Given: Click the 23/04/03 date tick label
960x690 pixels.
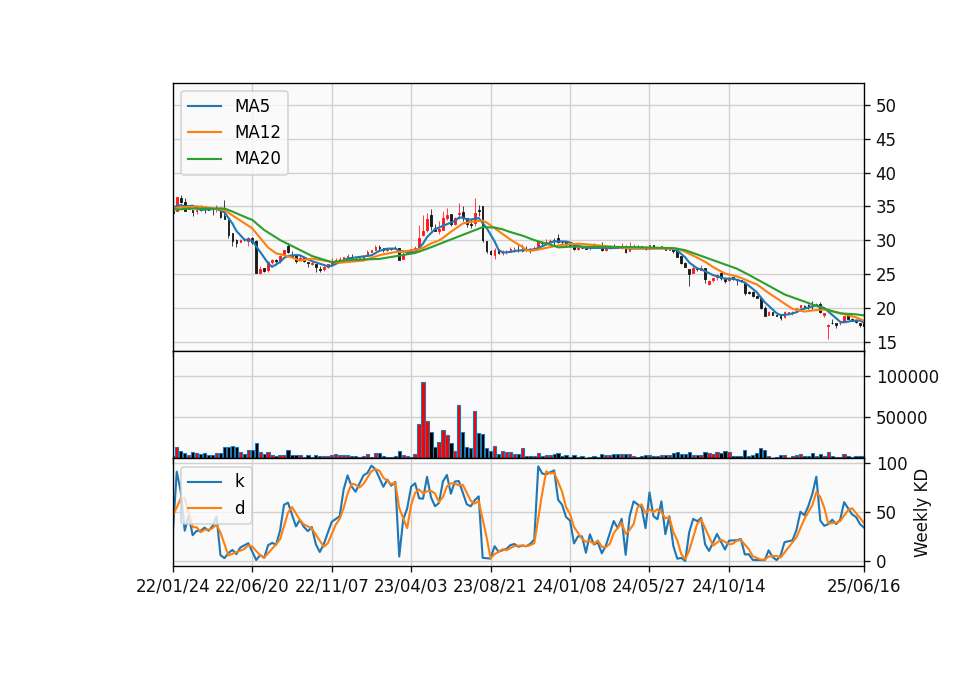Looking at the screenshot, I should coord(410,586).
